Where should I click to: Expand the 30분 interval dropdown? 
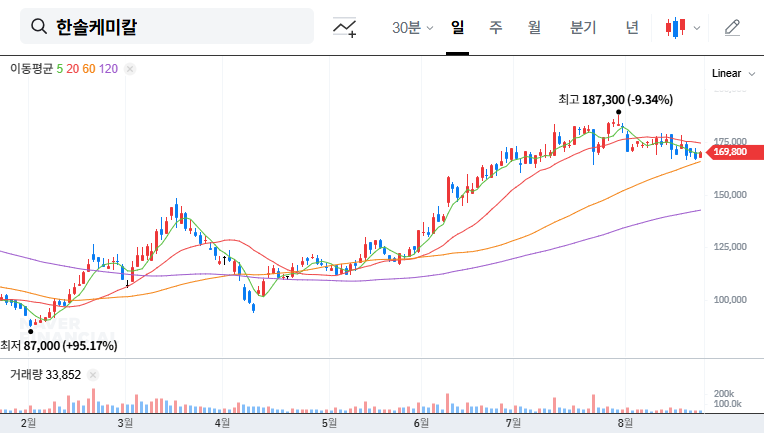(412, 28)
